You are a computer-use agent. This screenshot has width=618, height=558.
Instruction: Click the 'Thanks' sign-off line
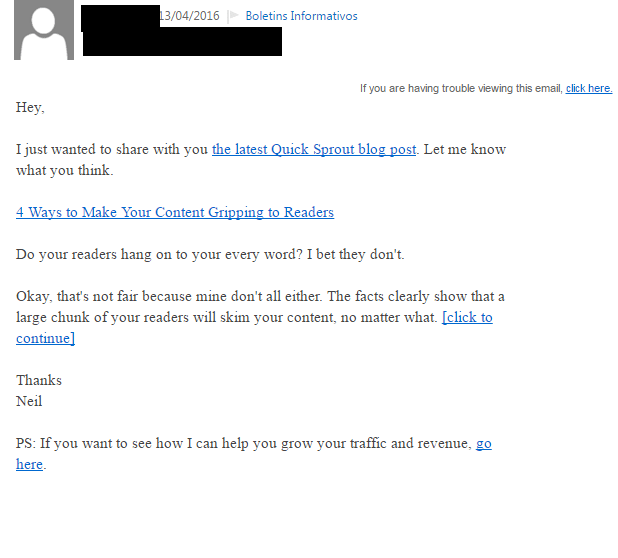pos(39,380)
